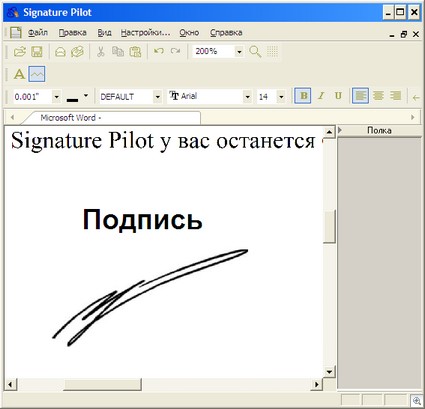Open the Справка menu
This screenshot has height=409, width=425.
tap(226, 33)
